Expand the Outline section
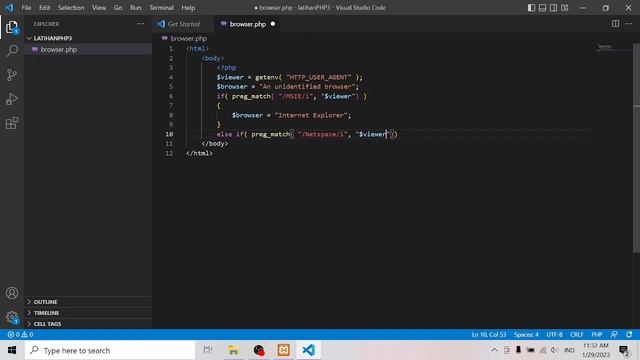Image resolution: width=640 pixels, height=360 pixels. click(x=88, y=302)
